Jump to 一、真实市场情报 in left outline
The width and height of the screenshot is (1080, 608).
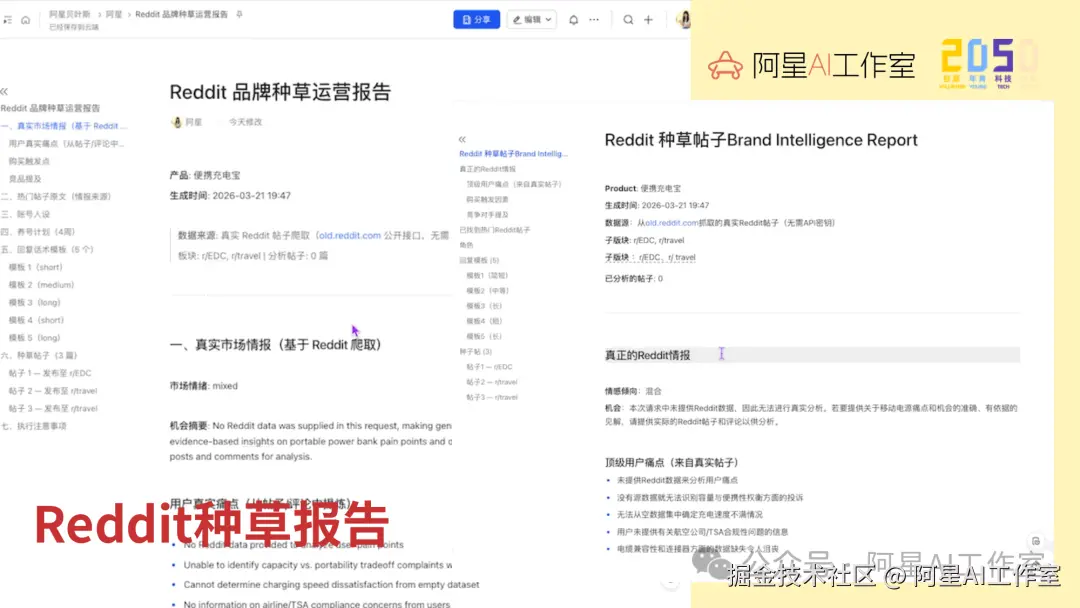[64, 126]
